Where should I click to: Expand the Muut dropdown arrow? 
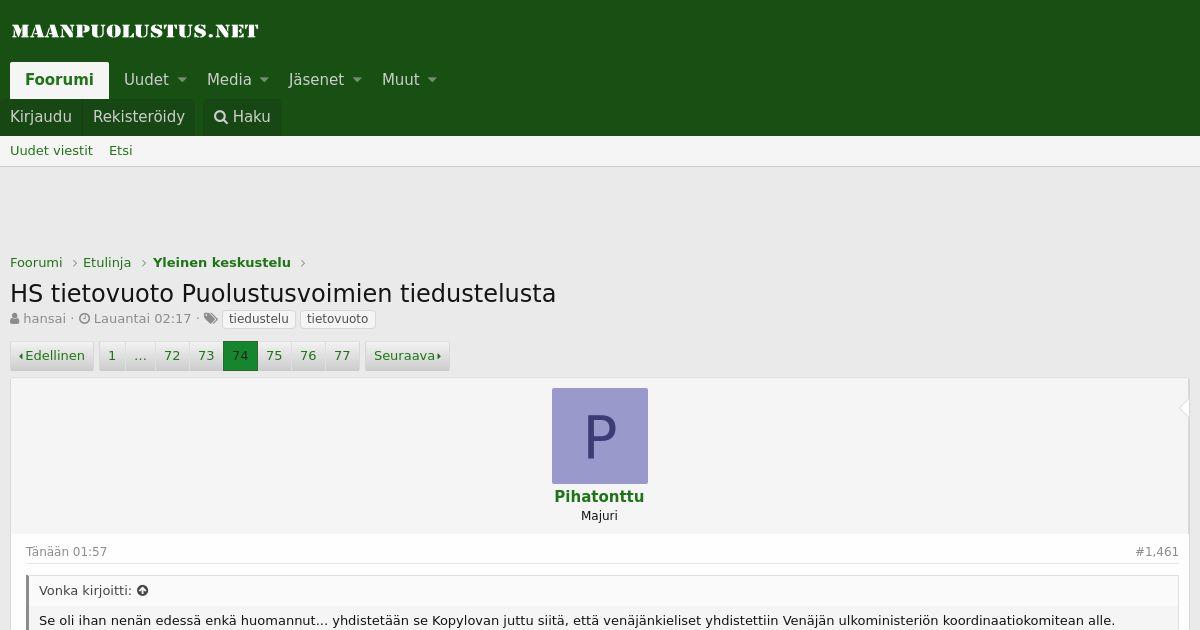pyautogui.click(x=432, y=80)
